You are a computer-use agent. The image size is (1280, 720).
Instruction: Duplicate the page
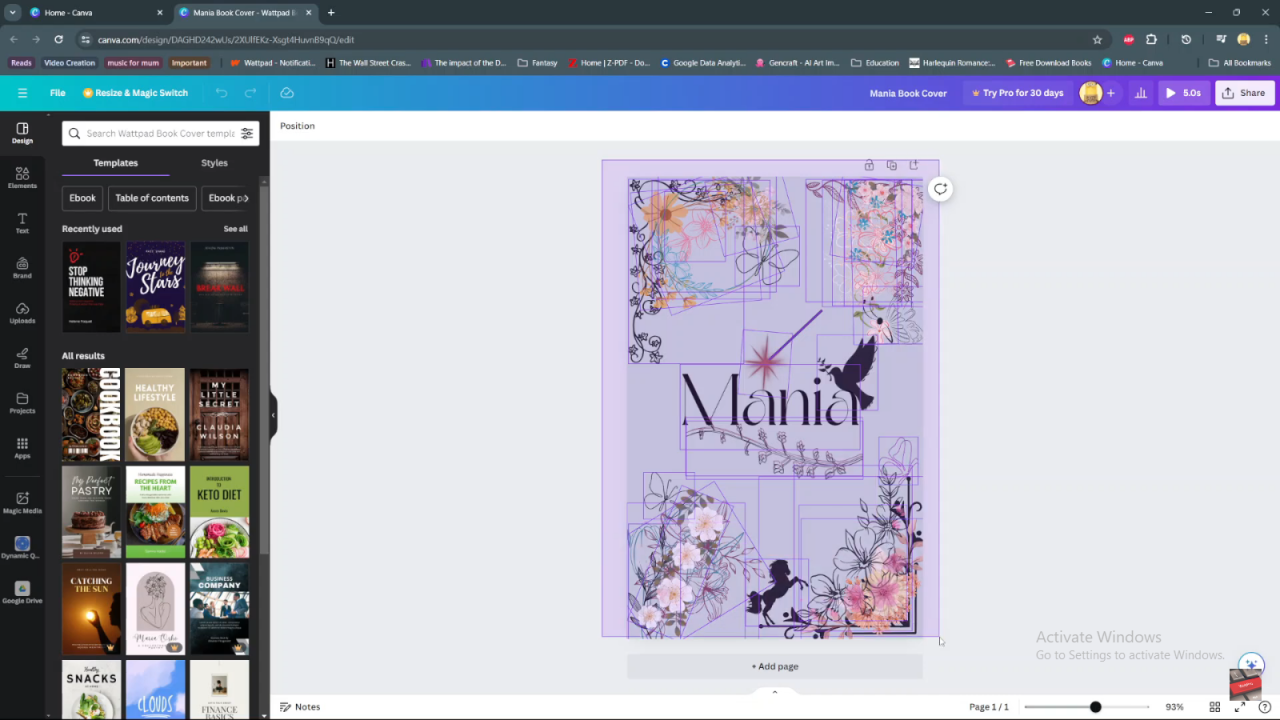pyautogui.click(x=891, y=165)
